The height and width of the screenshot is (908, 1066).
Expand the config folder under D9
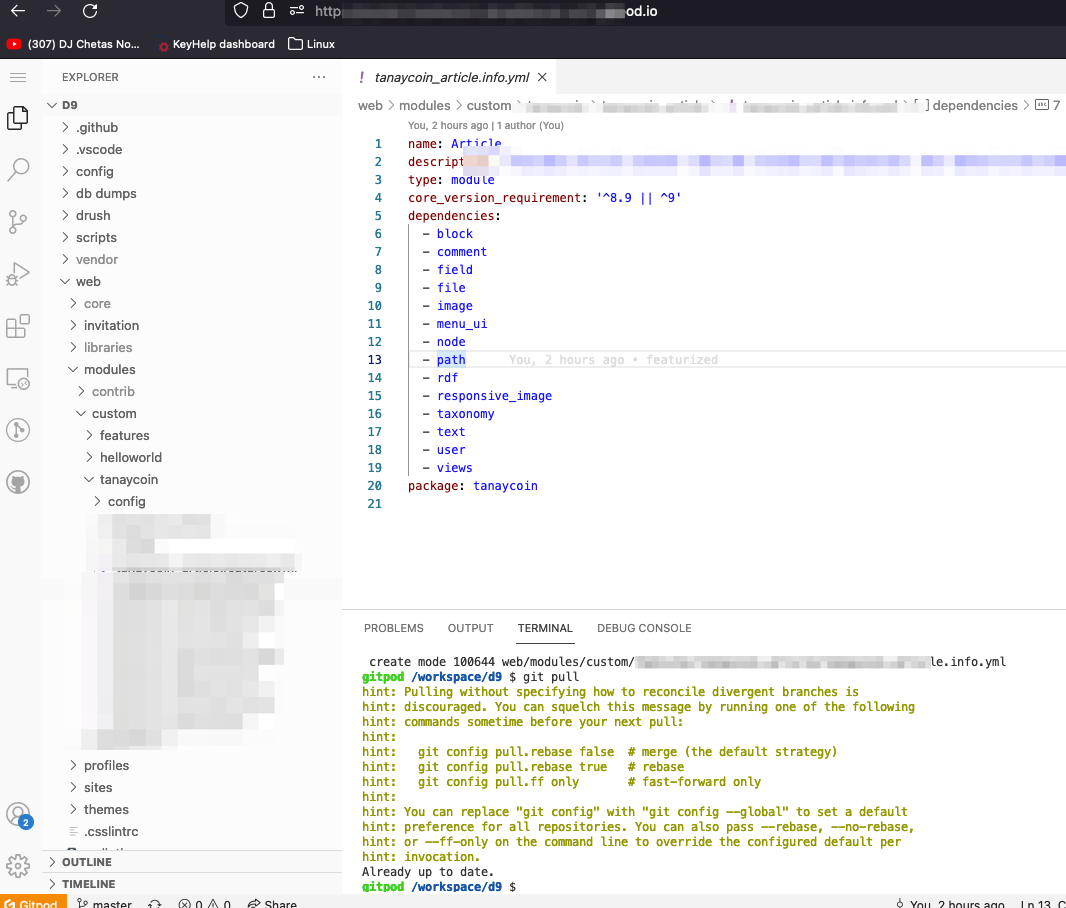pyautogui.click(x=192, y=171)
